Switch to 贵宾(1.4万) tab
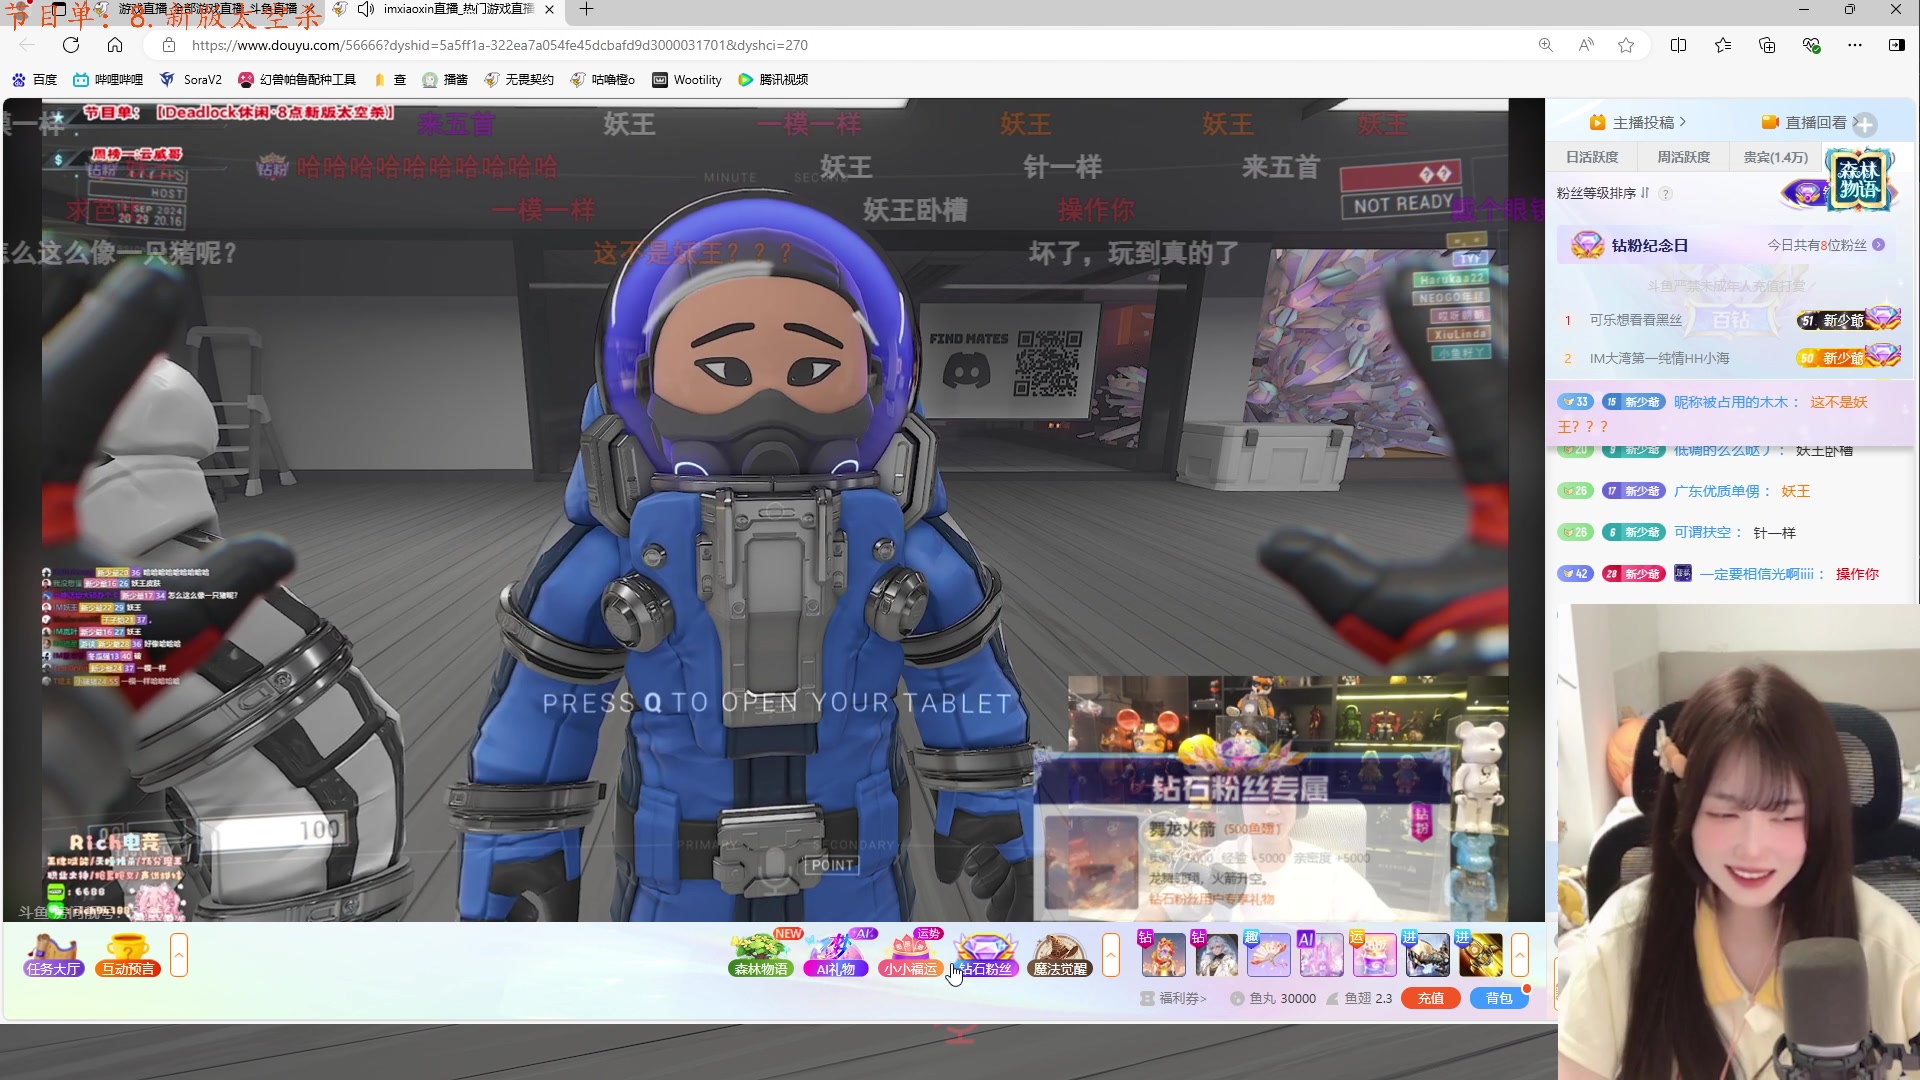 pyautogui.click(x=1775, y=157)
